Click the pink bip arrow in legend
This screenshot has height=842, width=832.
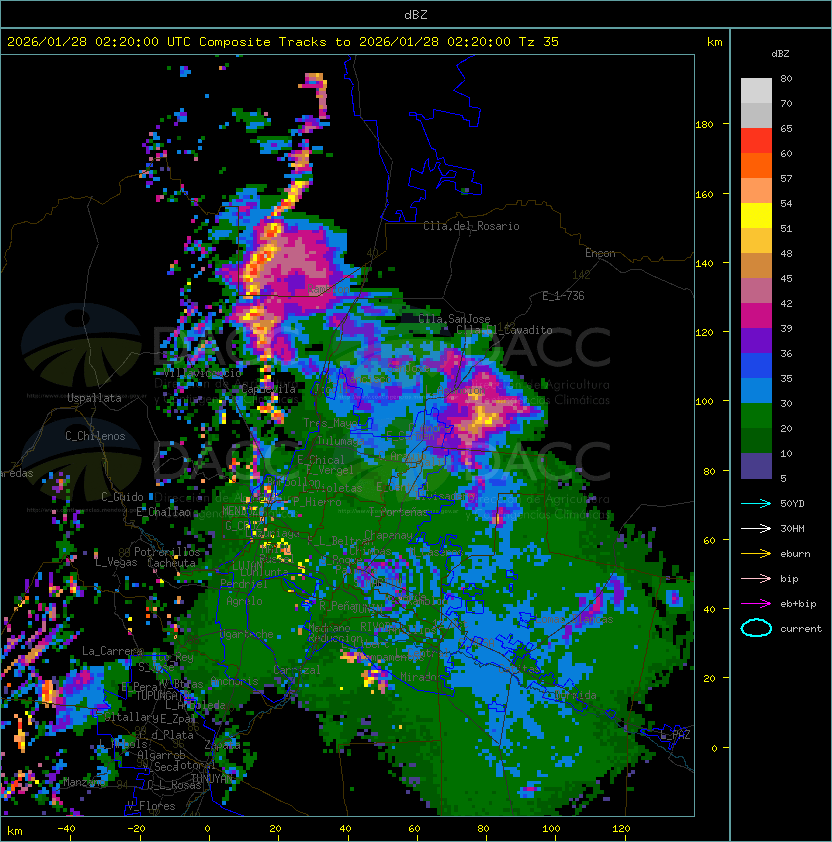pos(756,578)
